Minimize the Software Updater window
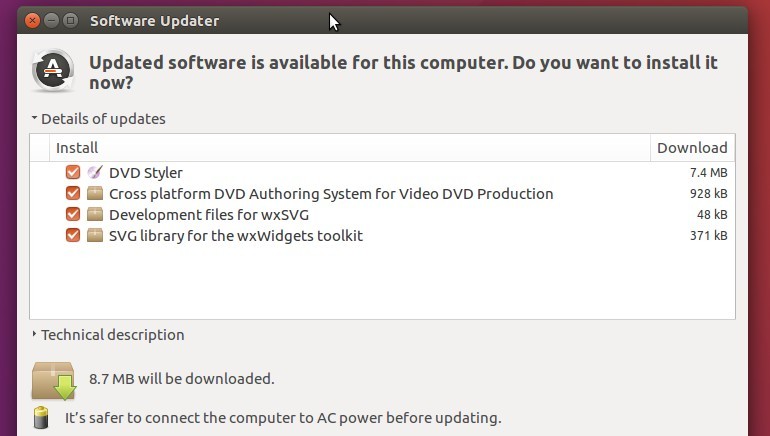Image resolution: width=770 pixels, height=436 pixels. click(52, 21)
